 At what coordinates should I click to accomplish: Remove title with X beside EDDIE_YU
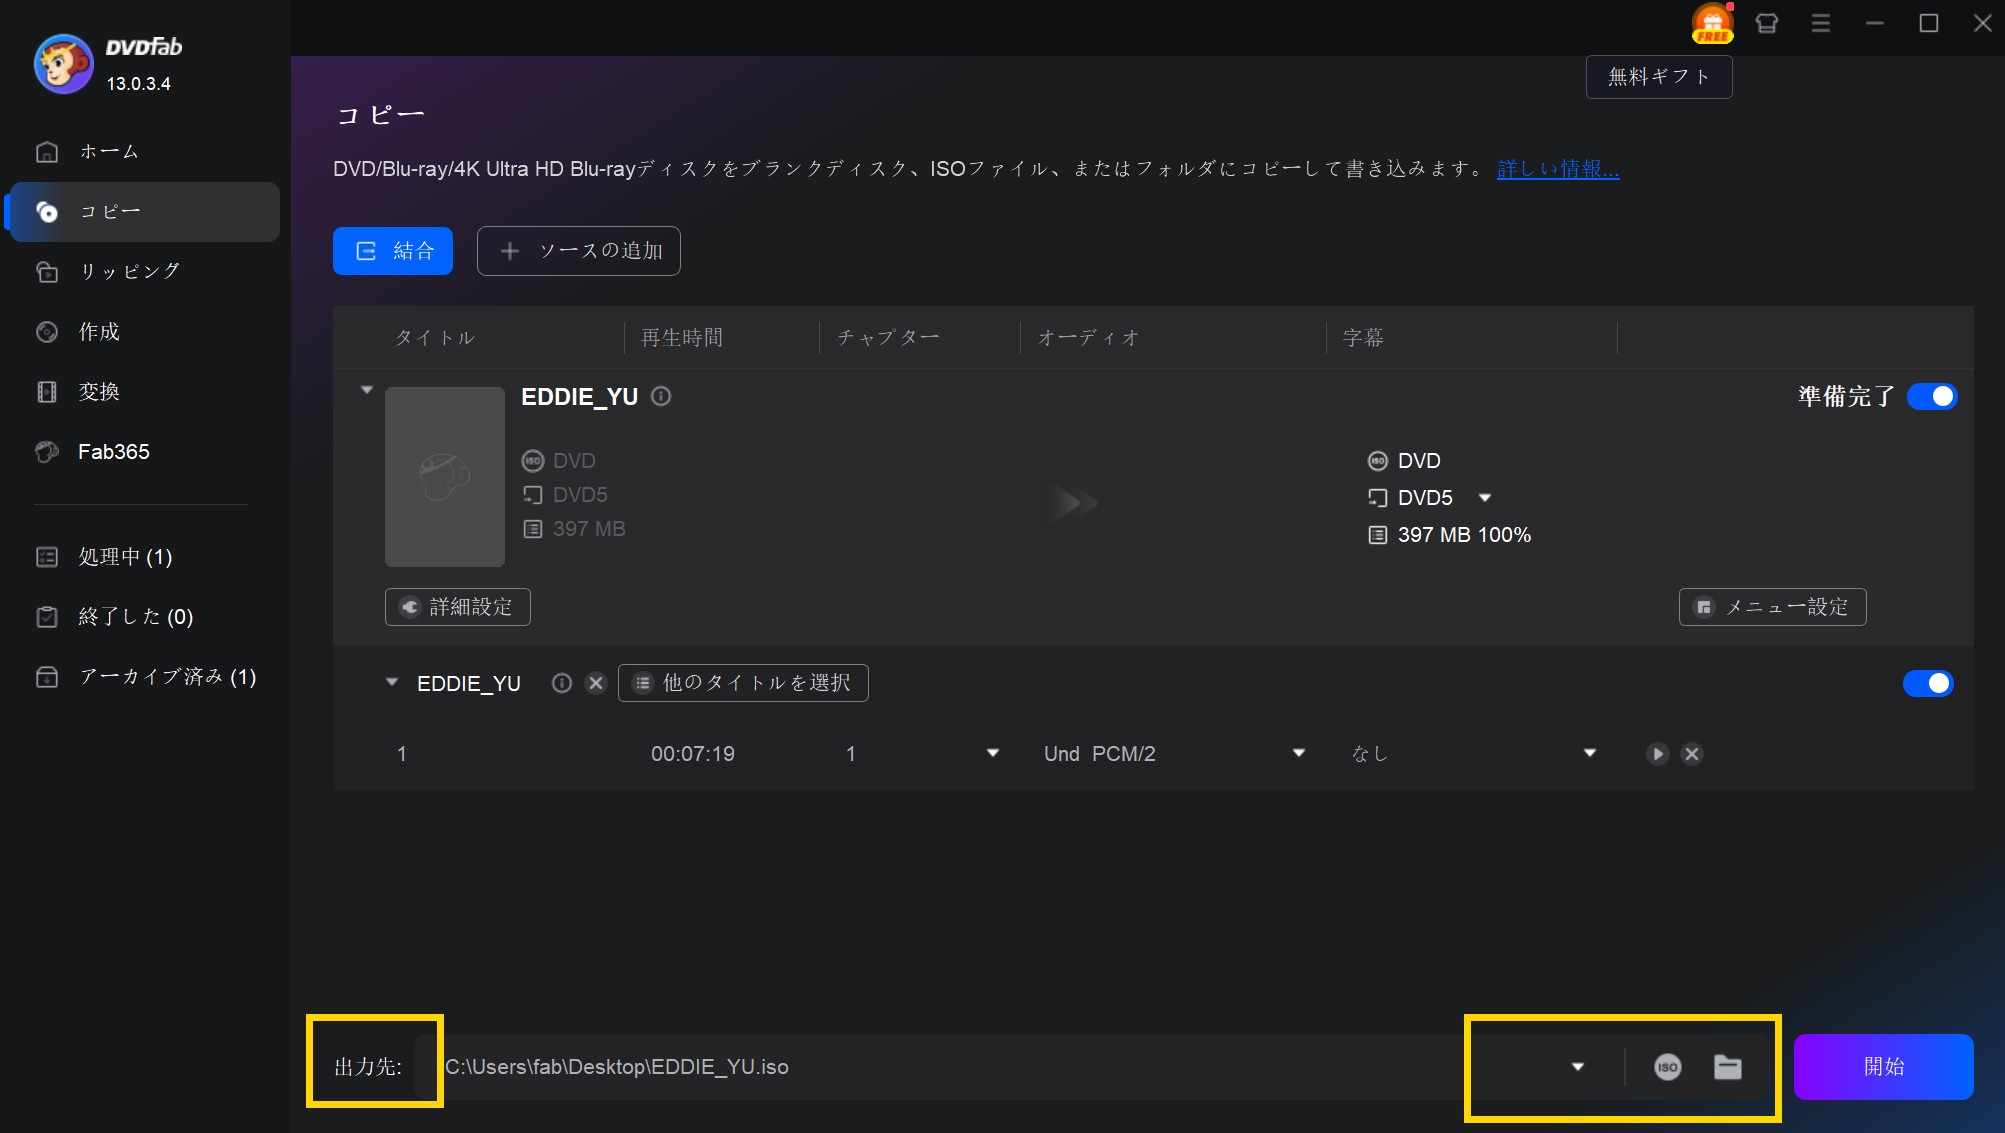point(596,683)
